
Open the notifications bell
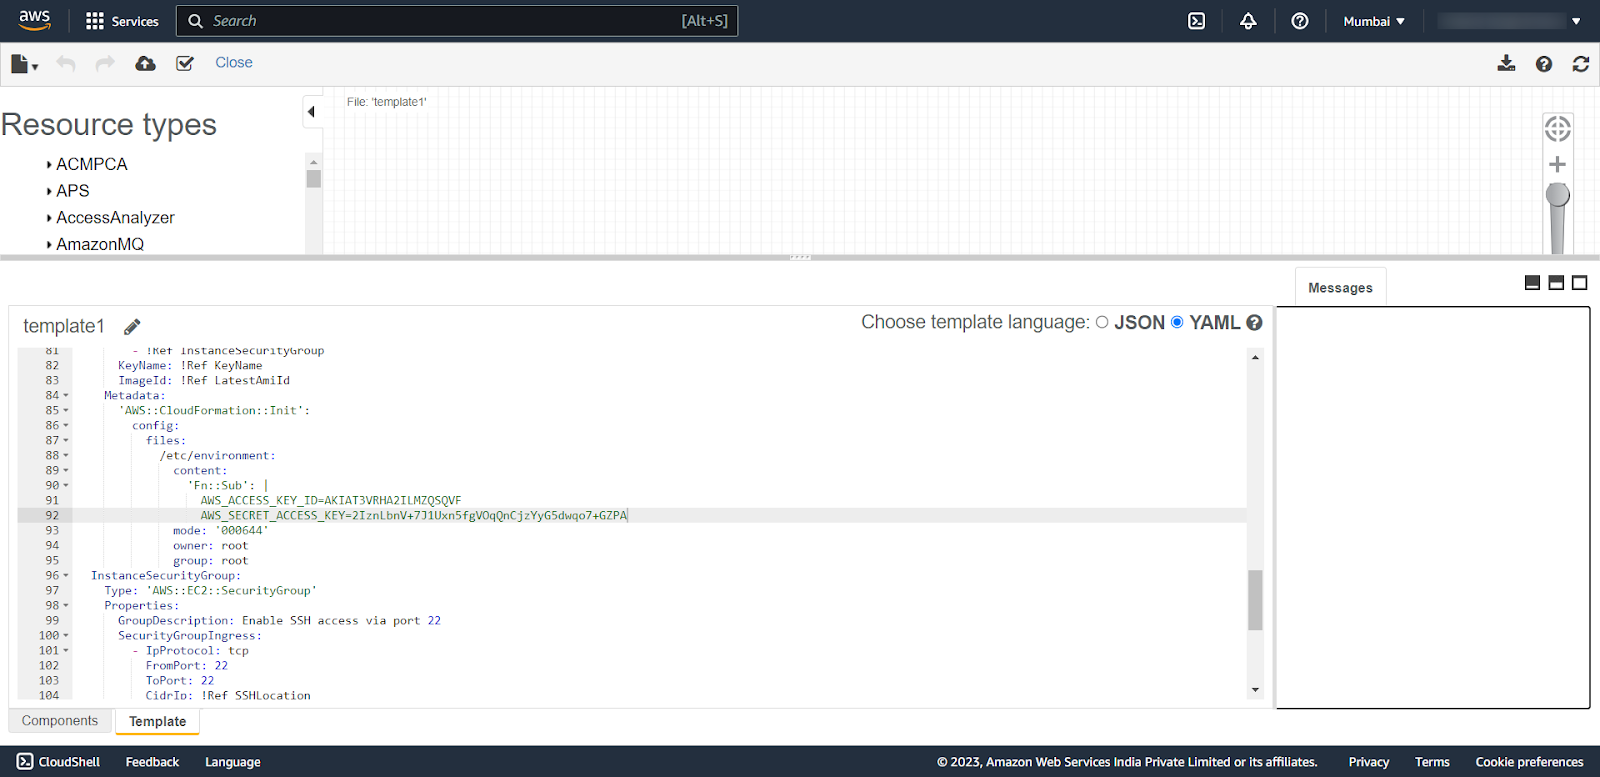(1248, 21)
